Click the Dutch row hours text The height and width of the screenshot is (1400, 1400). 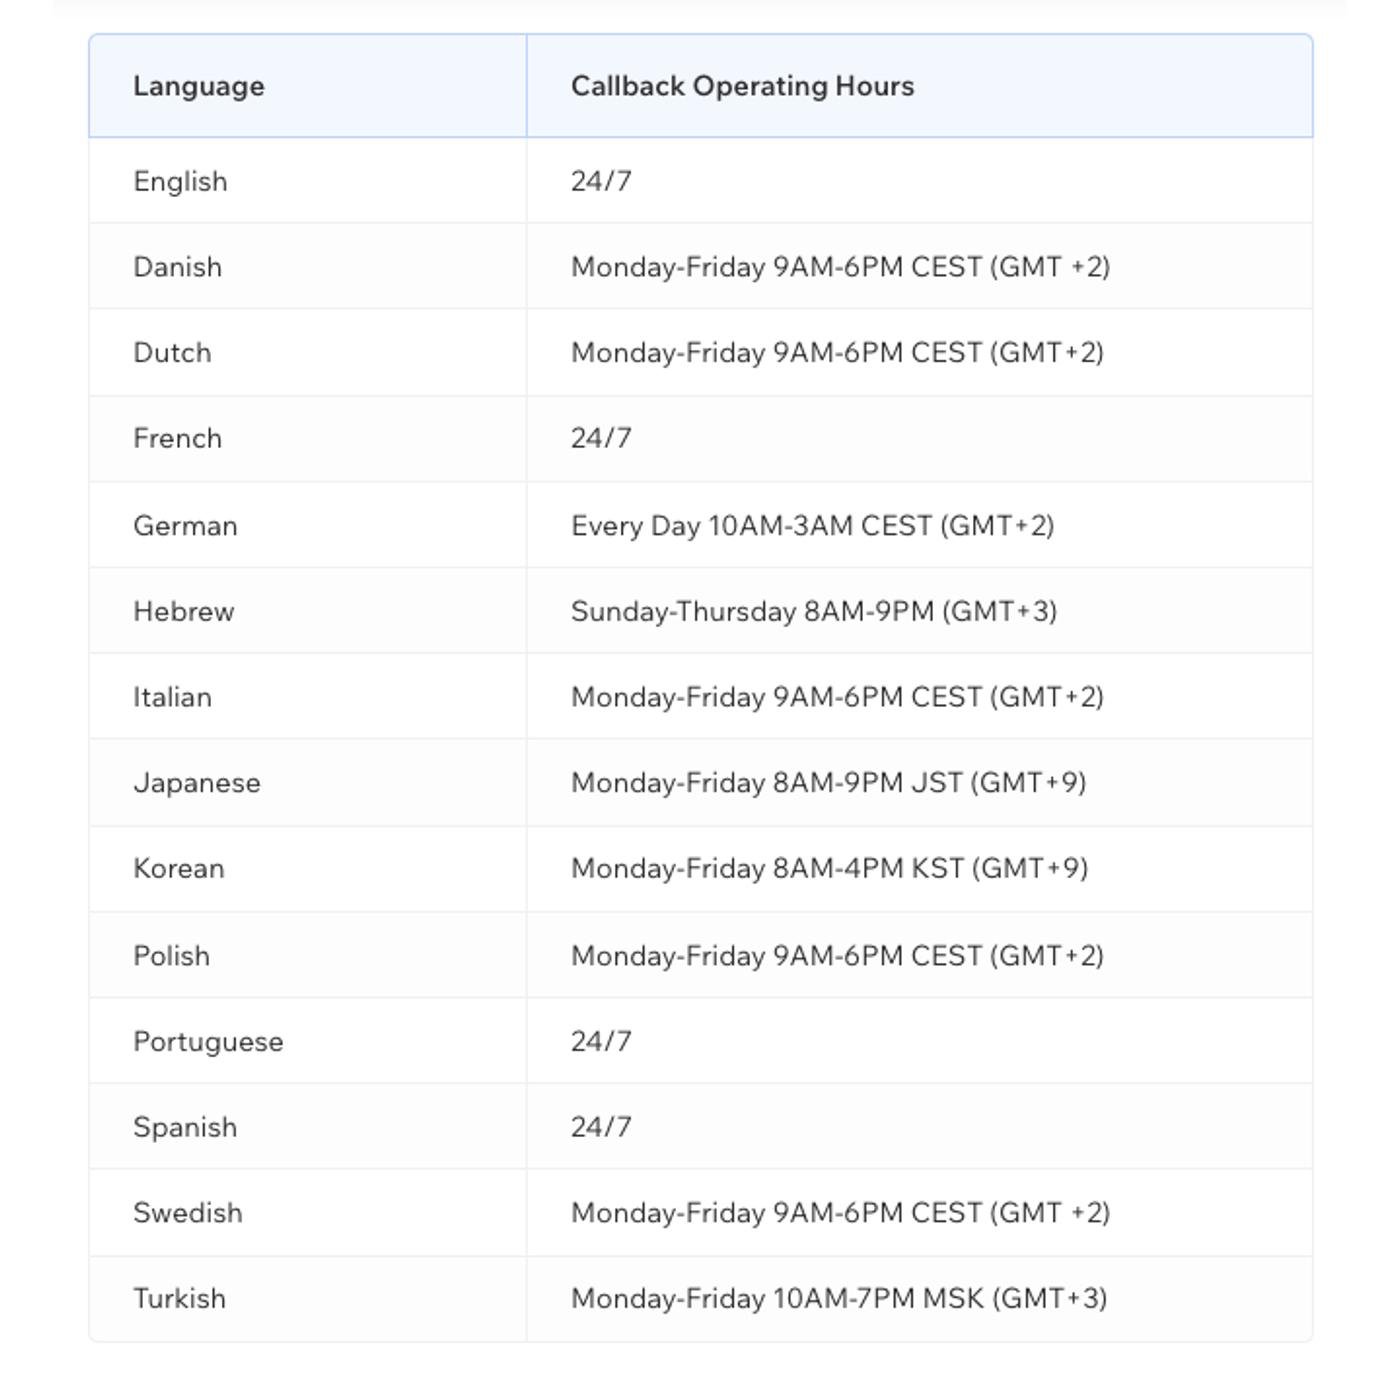pos(837,353)
